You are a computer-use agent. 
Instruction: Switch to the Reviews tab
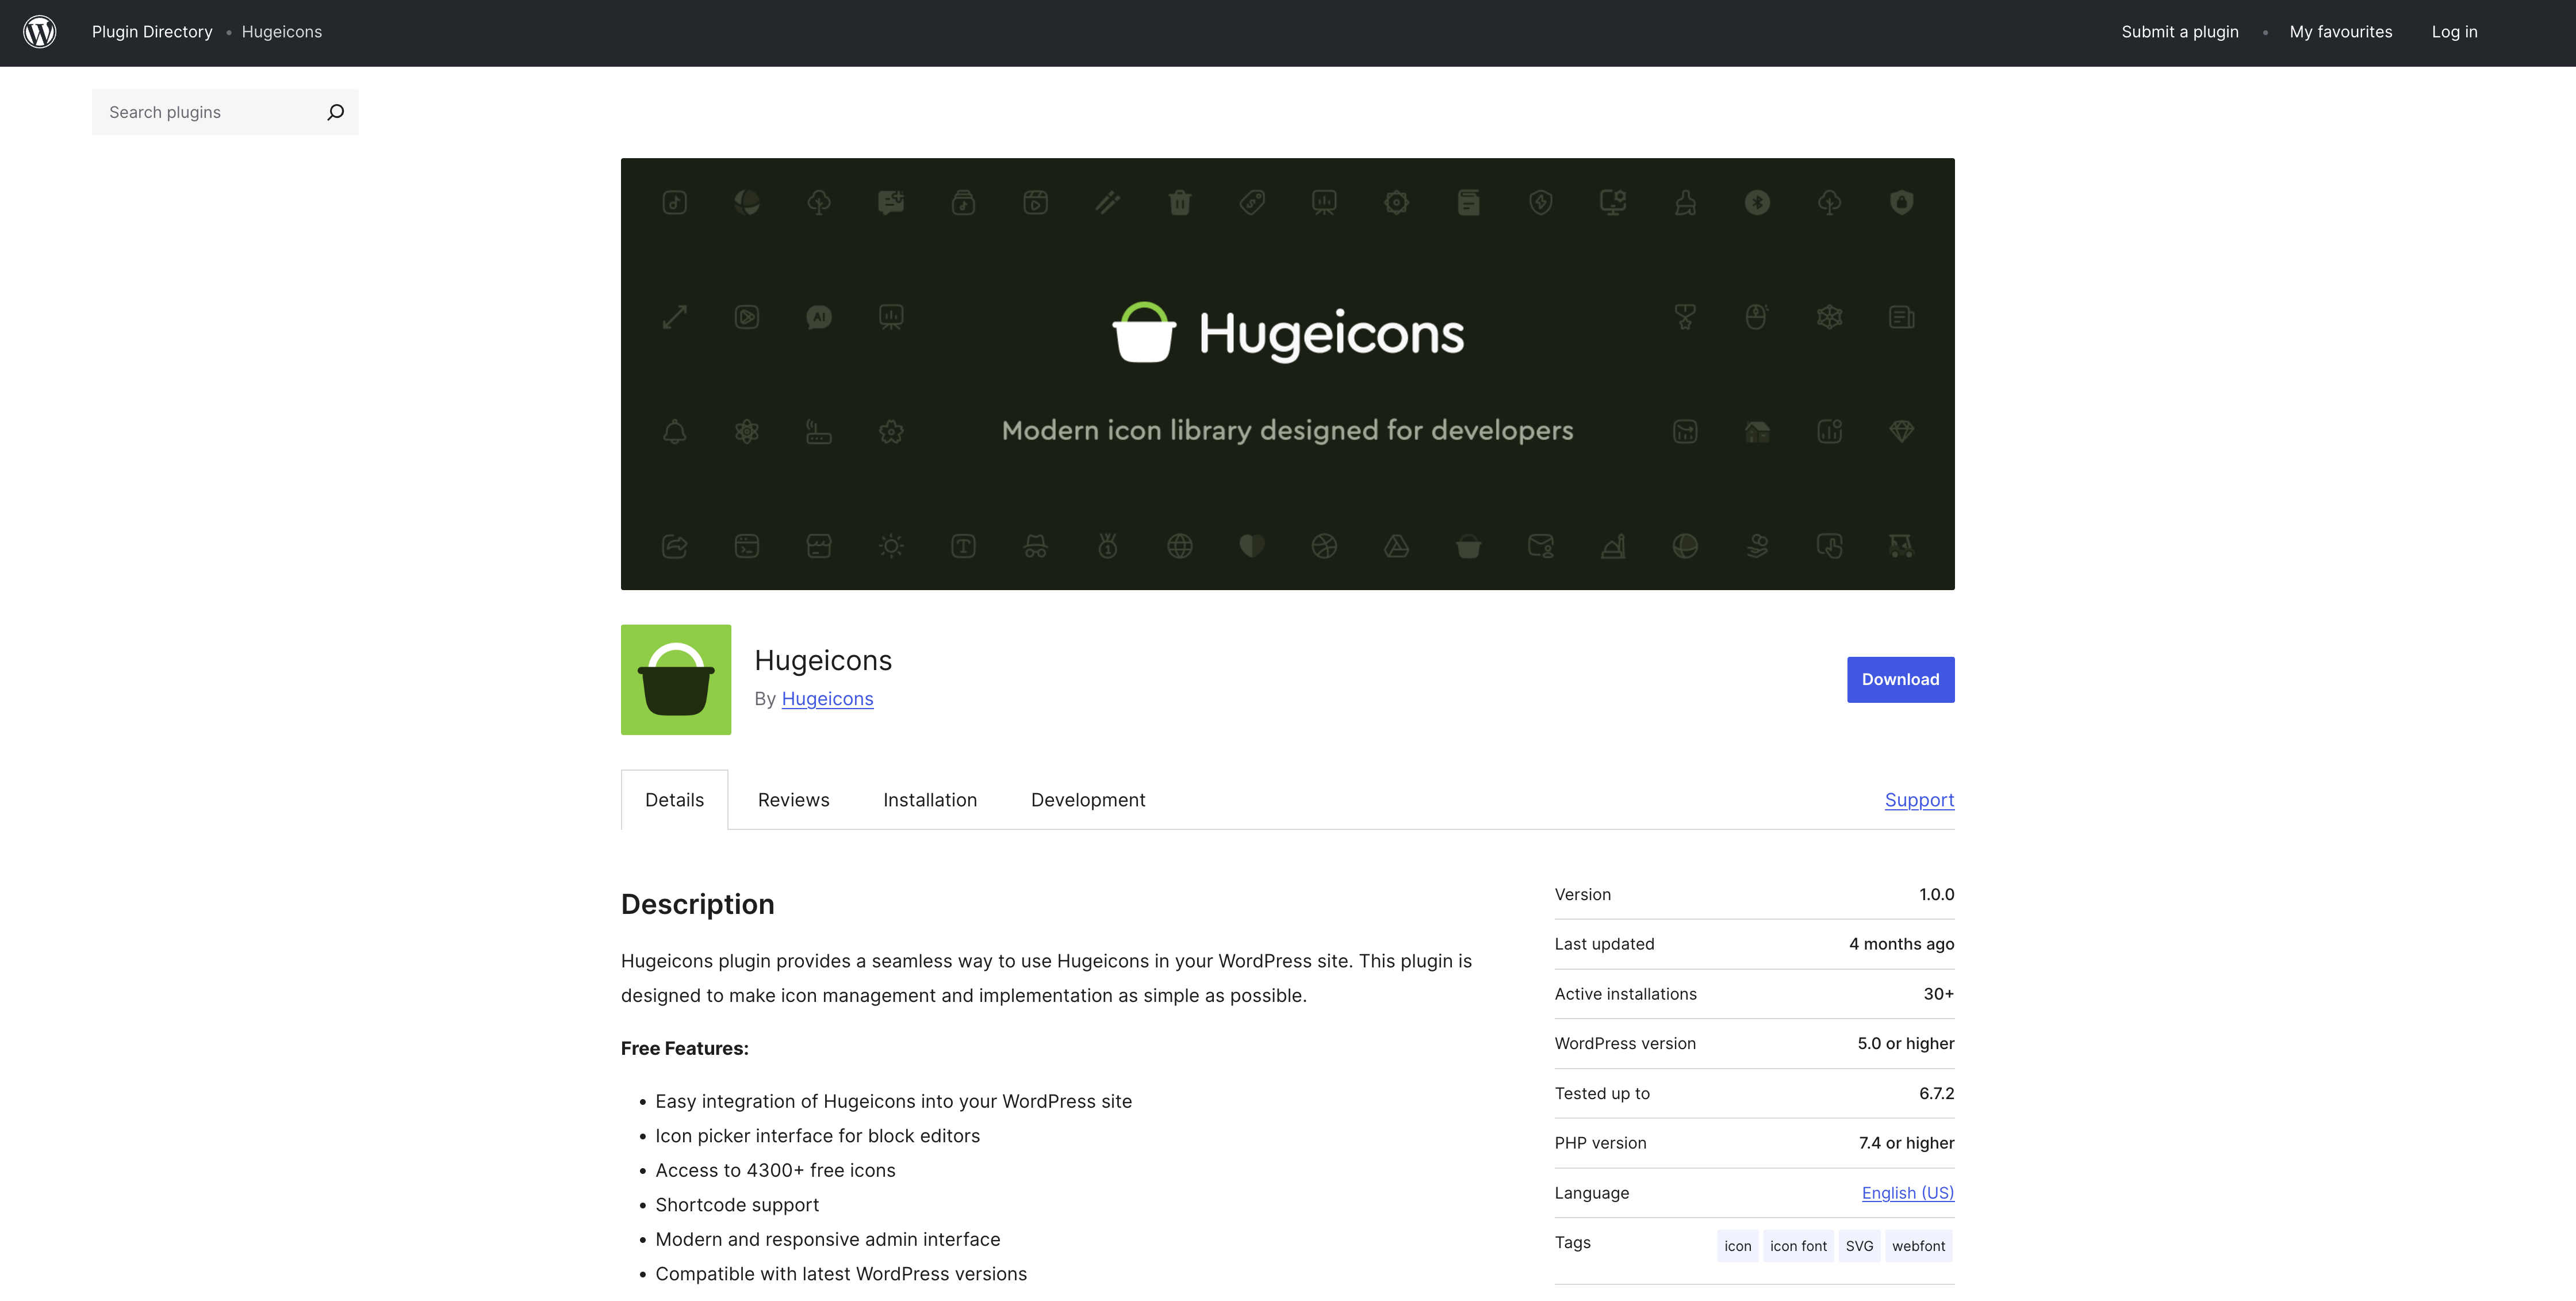point(793,799)
